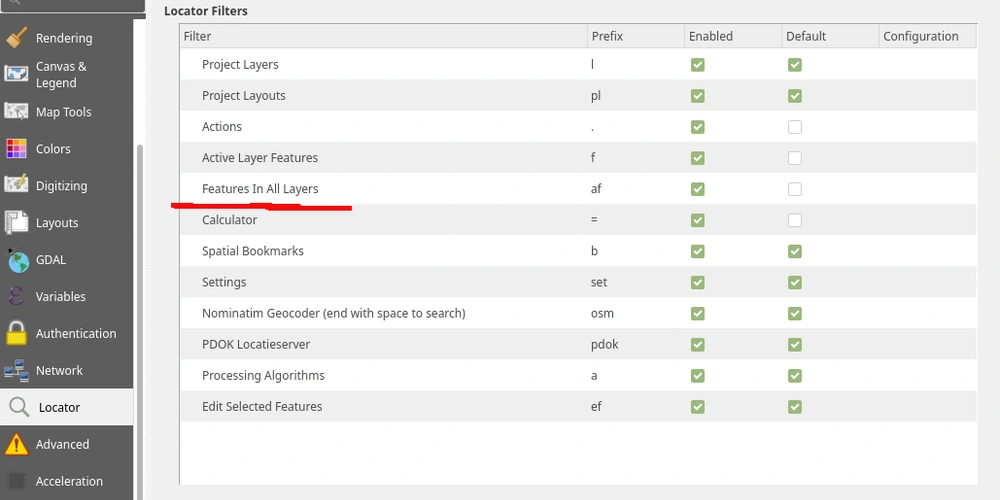Click the Configuration column header
The height and width of the screenshot is (500, 1000).
point(927,36)
